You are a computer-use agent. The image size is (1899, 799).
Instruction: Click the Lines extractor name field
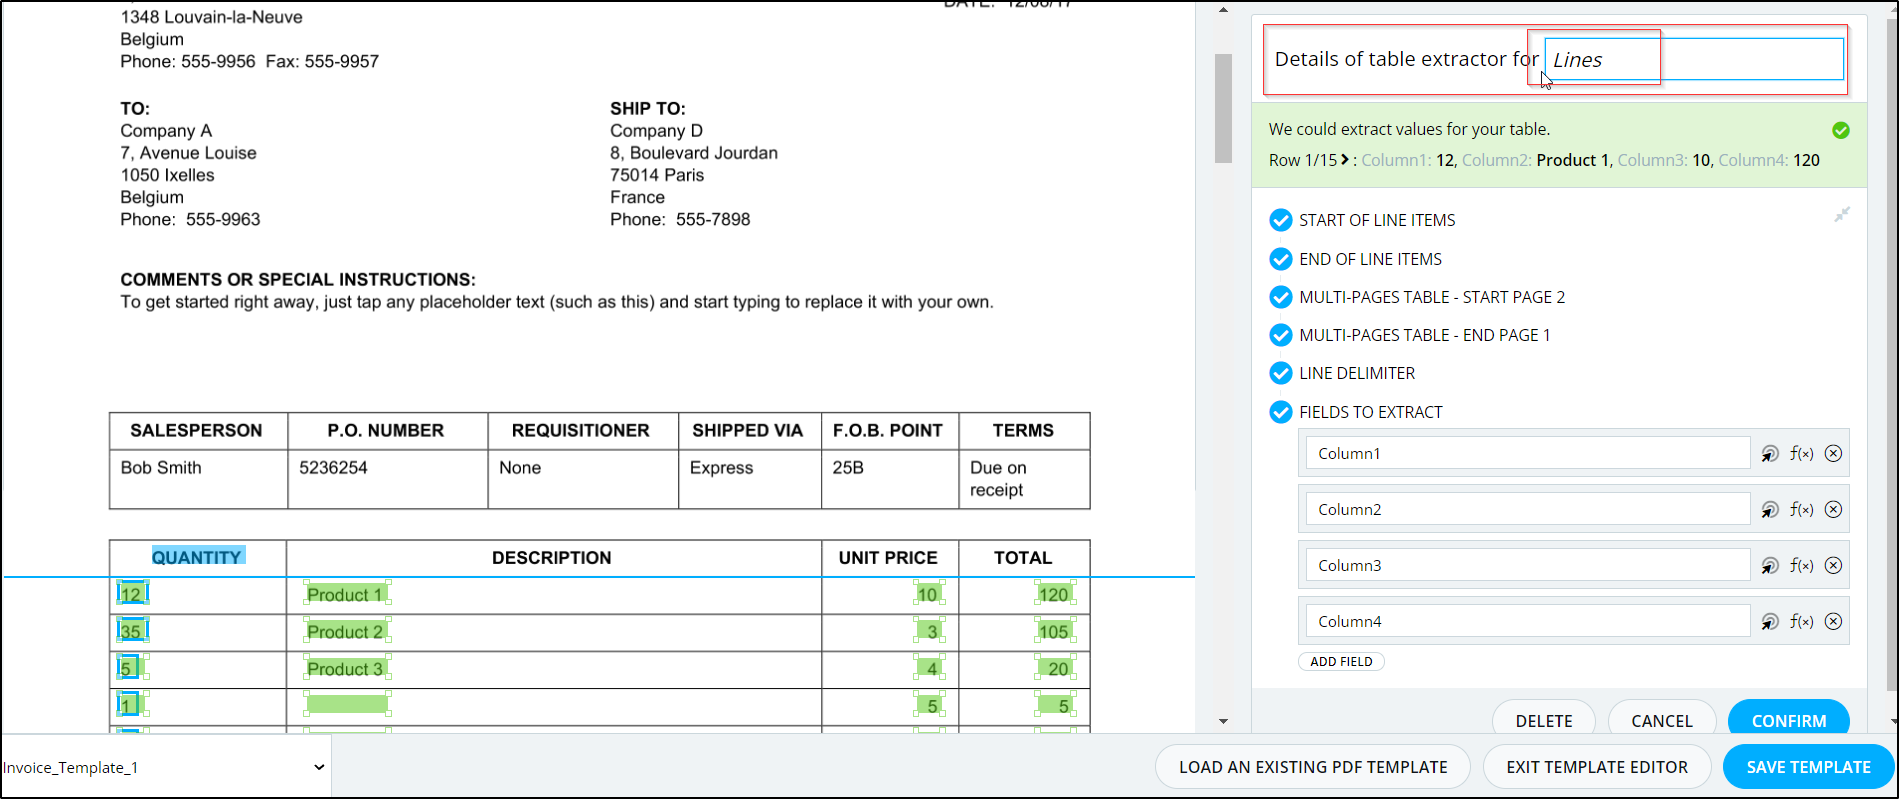pos(1694,59)
